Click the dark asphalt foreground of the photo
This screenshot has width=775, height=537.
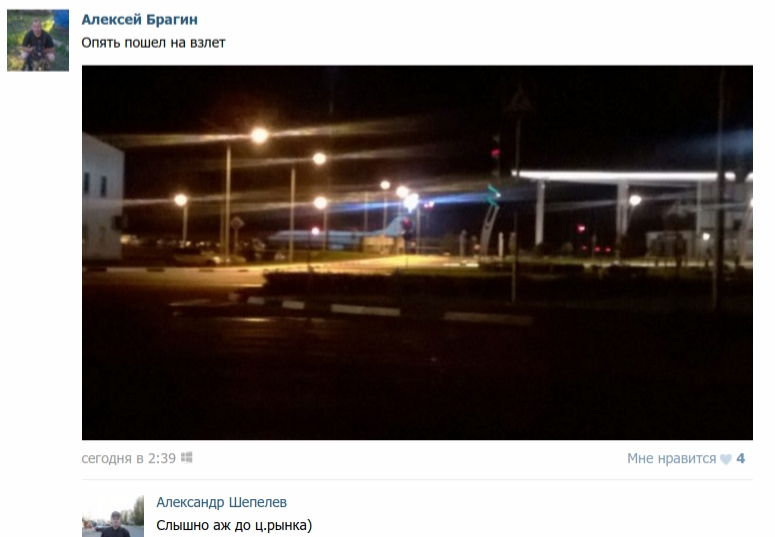[x=417, y=386]
